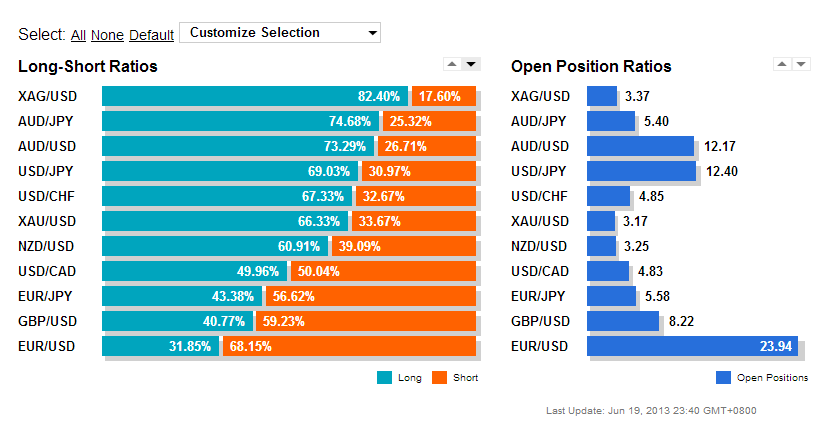Click the Default selection link
The height and width of the screenshot is (431, 821).
click(151, 35)
